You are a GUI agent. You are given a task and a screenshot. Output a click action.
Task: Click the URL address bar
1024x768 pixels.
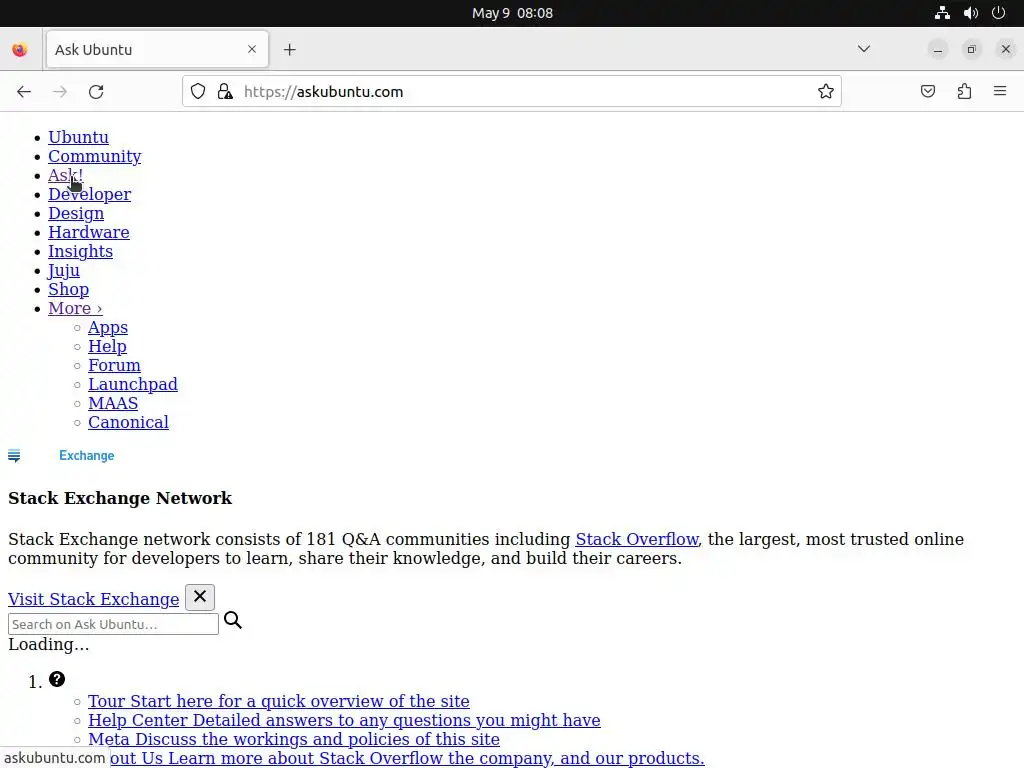click(512, 91)
